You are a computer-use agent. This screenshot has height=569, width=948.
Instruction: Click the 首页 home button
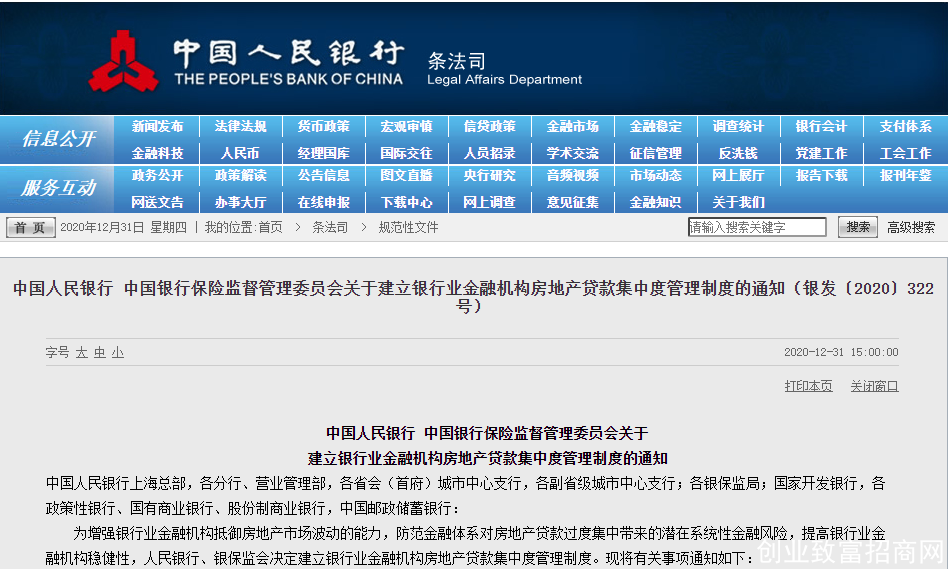(x=30, y=227)
